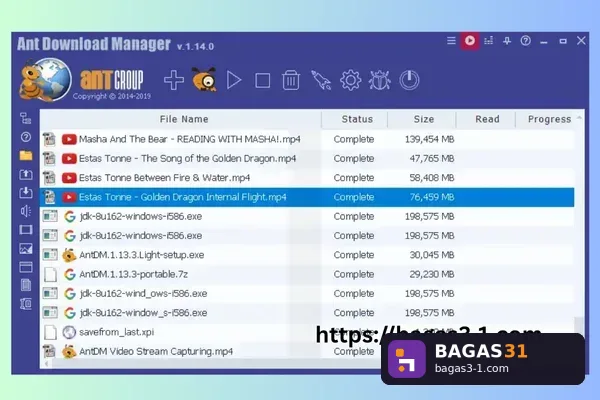Click the plus add download icon
This screenshot has width=600, height=400.
(174, 80)
